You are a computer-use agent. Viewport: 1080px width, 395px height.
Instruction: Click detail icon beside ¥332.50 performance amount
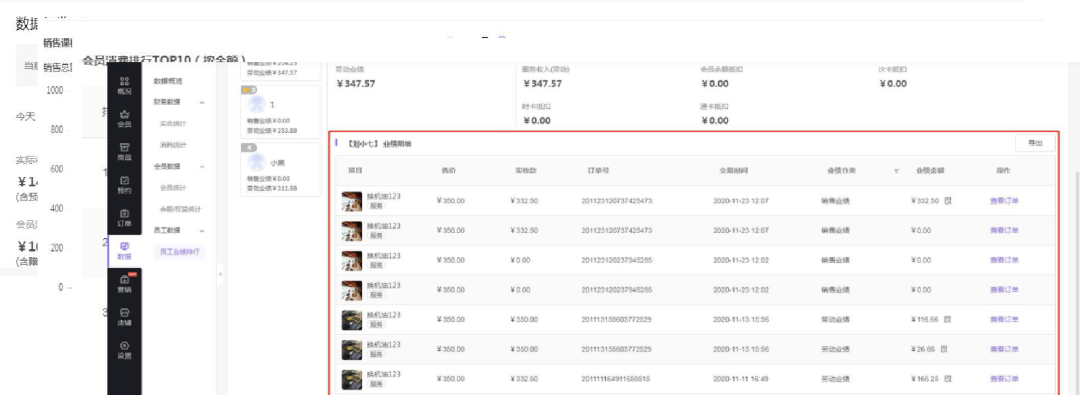click(x=948, y=201)
